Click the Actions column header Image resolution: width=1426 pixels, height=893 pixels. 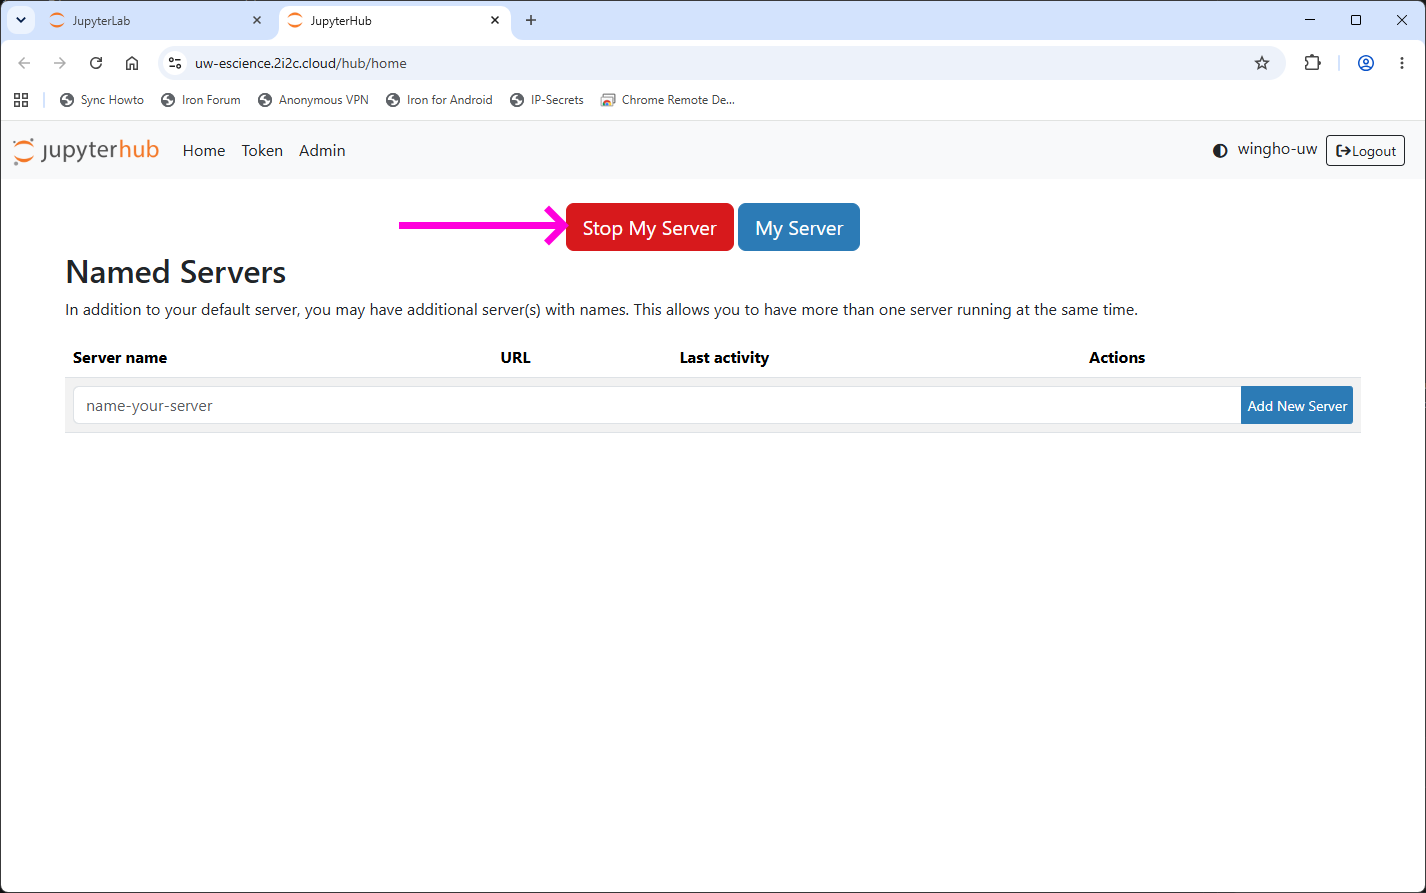coord(1117,358)
